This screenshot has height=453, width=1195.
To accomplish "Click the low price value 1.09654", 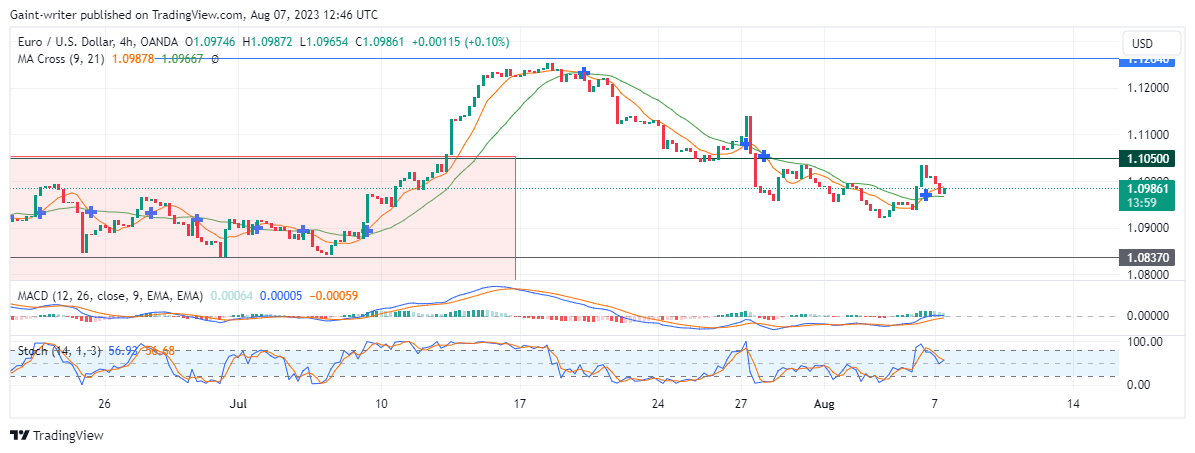I will pyautogui.click(x=326, y=42).
